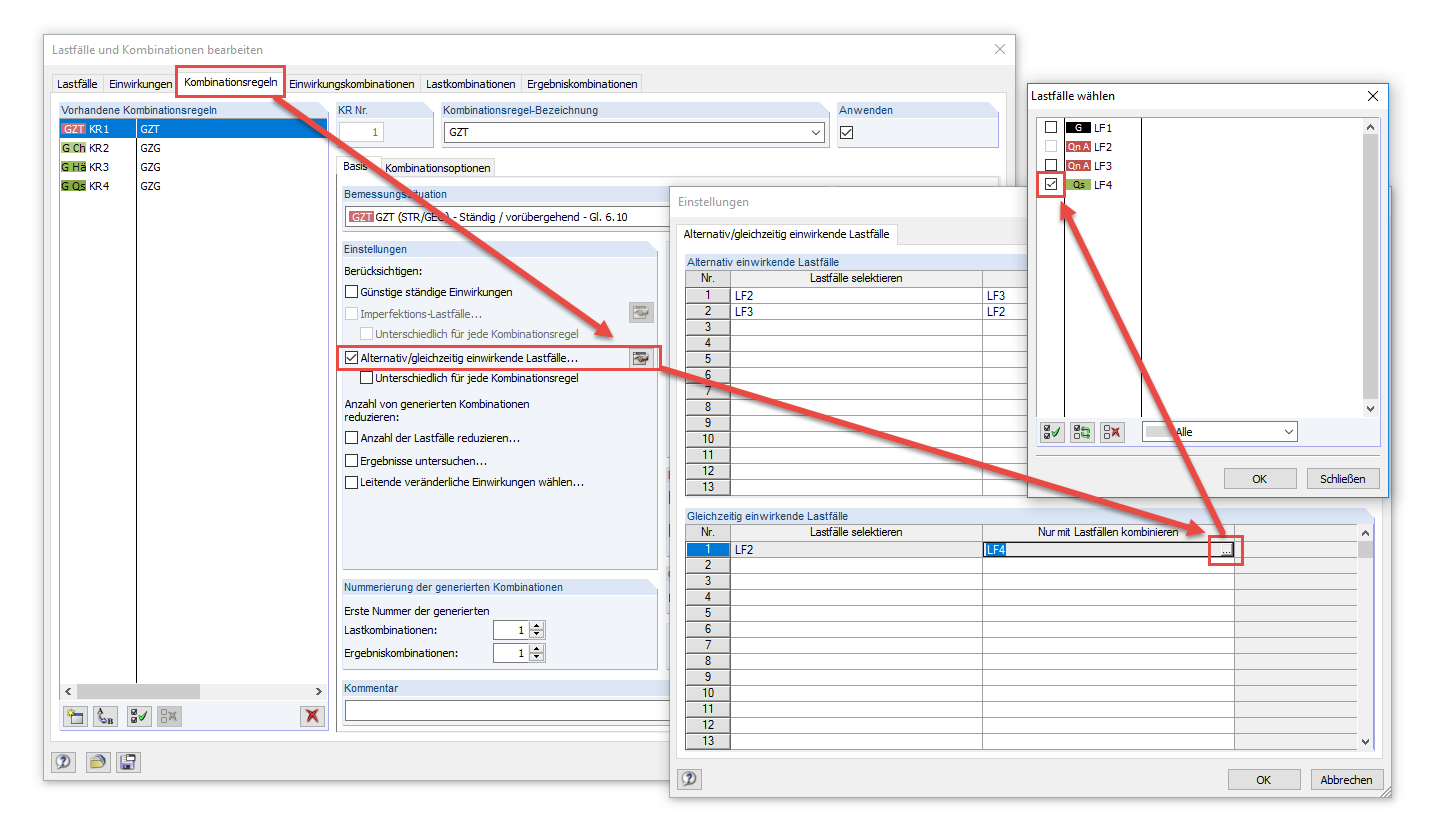Click the LF2 cell in Gleichzeitig einwirkende Lastfälle row 1
The image size is (1438, 827).
click(x=856, y=549)
